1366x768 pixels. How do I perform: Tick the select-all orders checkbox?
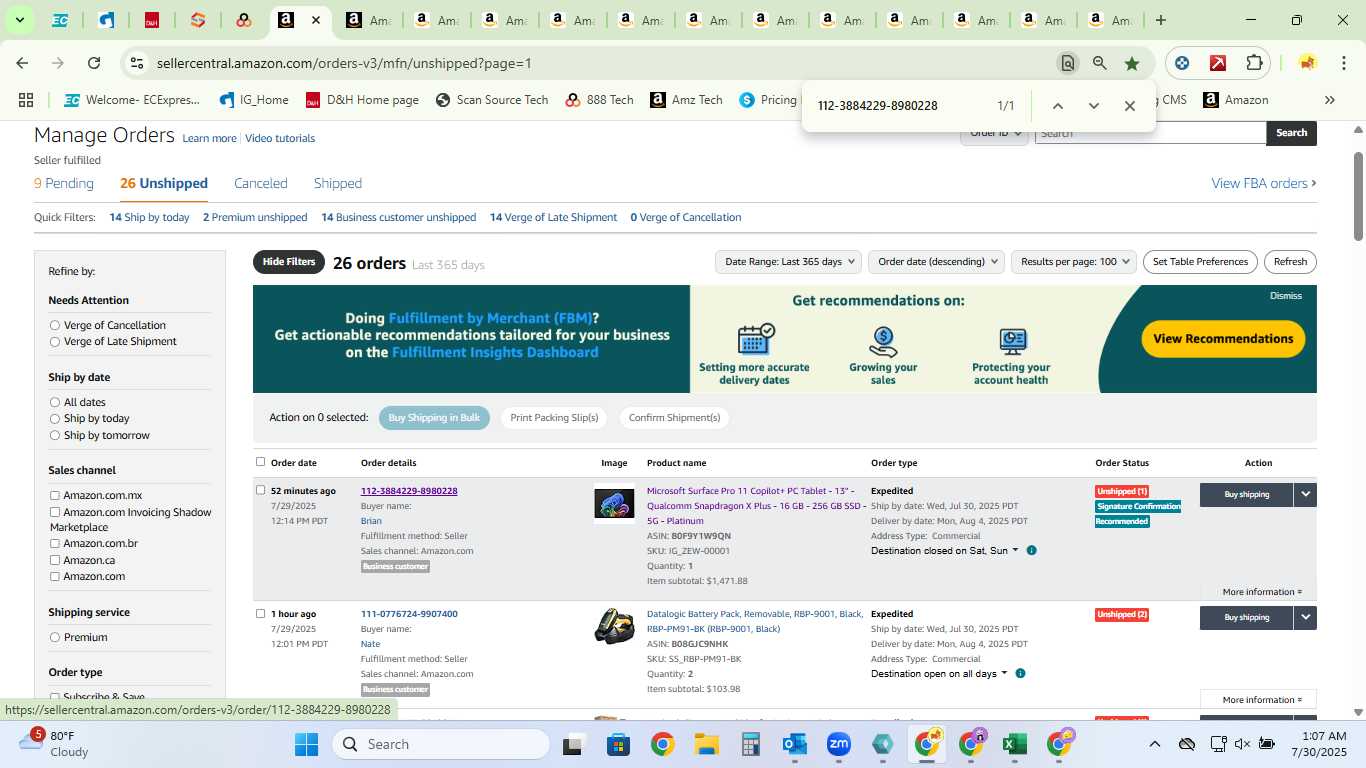tap(261, 462)
